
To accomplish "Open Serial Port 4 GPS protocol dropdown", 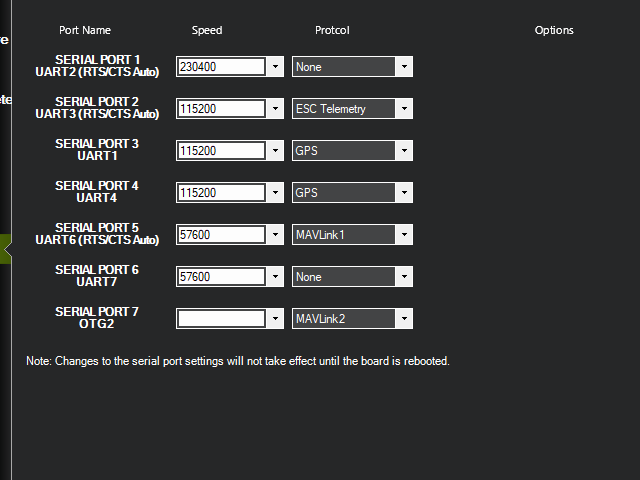I will tap(352, 193).
